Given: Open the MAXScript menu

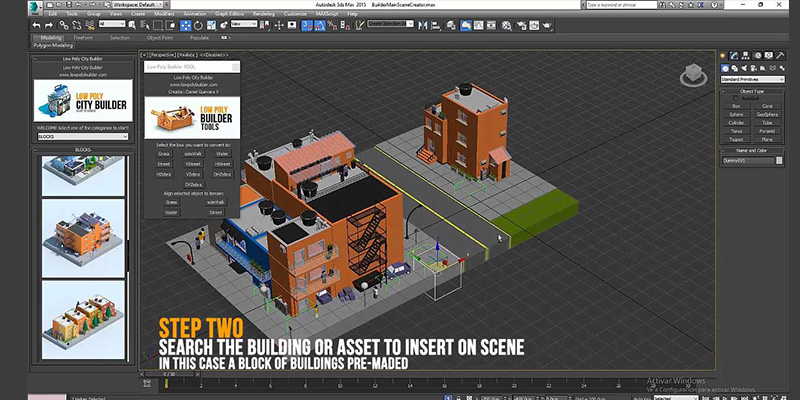Looking at the screenshot, I should pyautogui.click(x=328, y=14).
